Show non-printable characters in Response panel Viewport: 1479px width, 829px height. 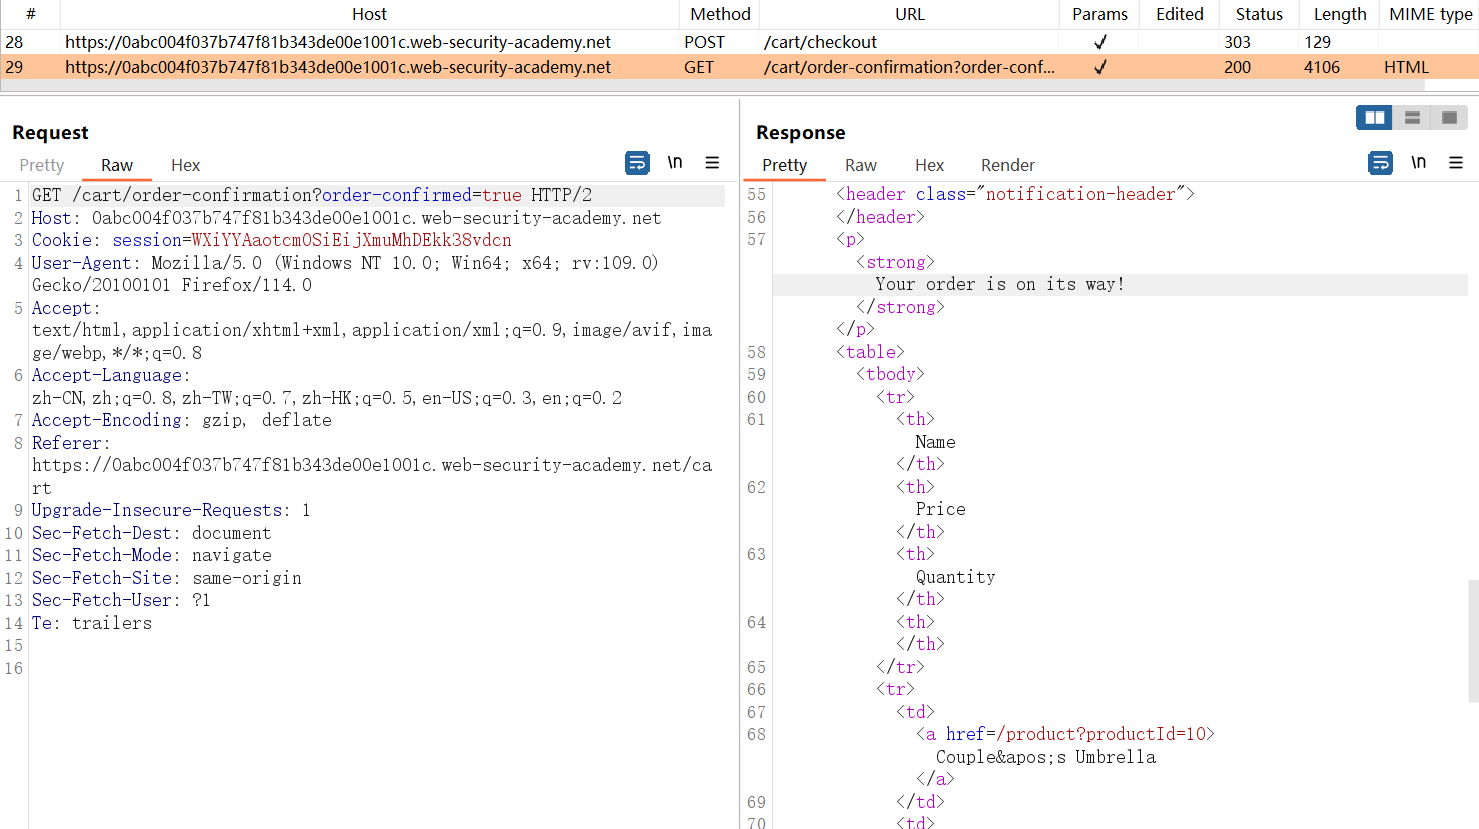[x=1418, y=163]
